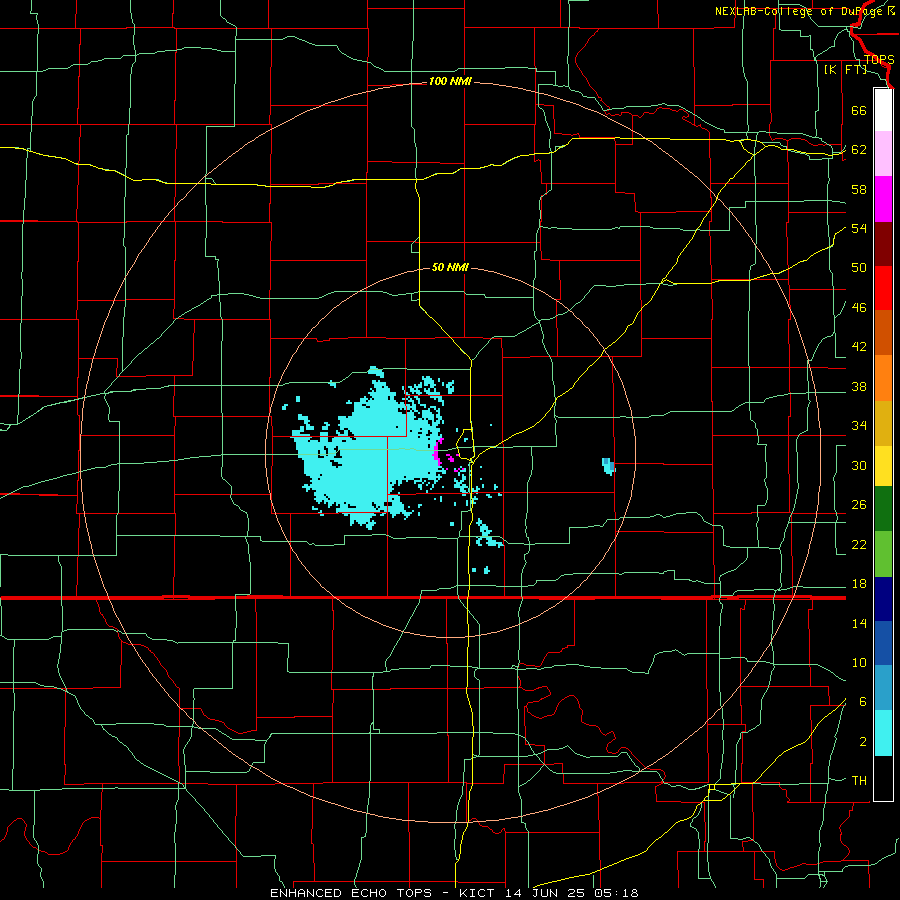The height and width of the screenshot is (900, 900).
Task: Click the 66 value on the legend scale
Action: click(x=859, y=111)
